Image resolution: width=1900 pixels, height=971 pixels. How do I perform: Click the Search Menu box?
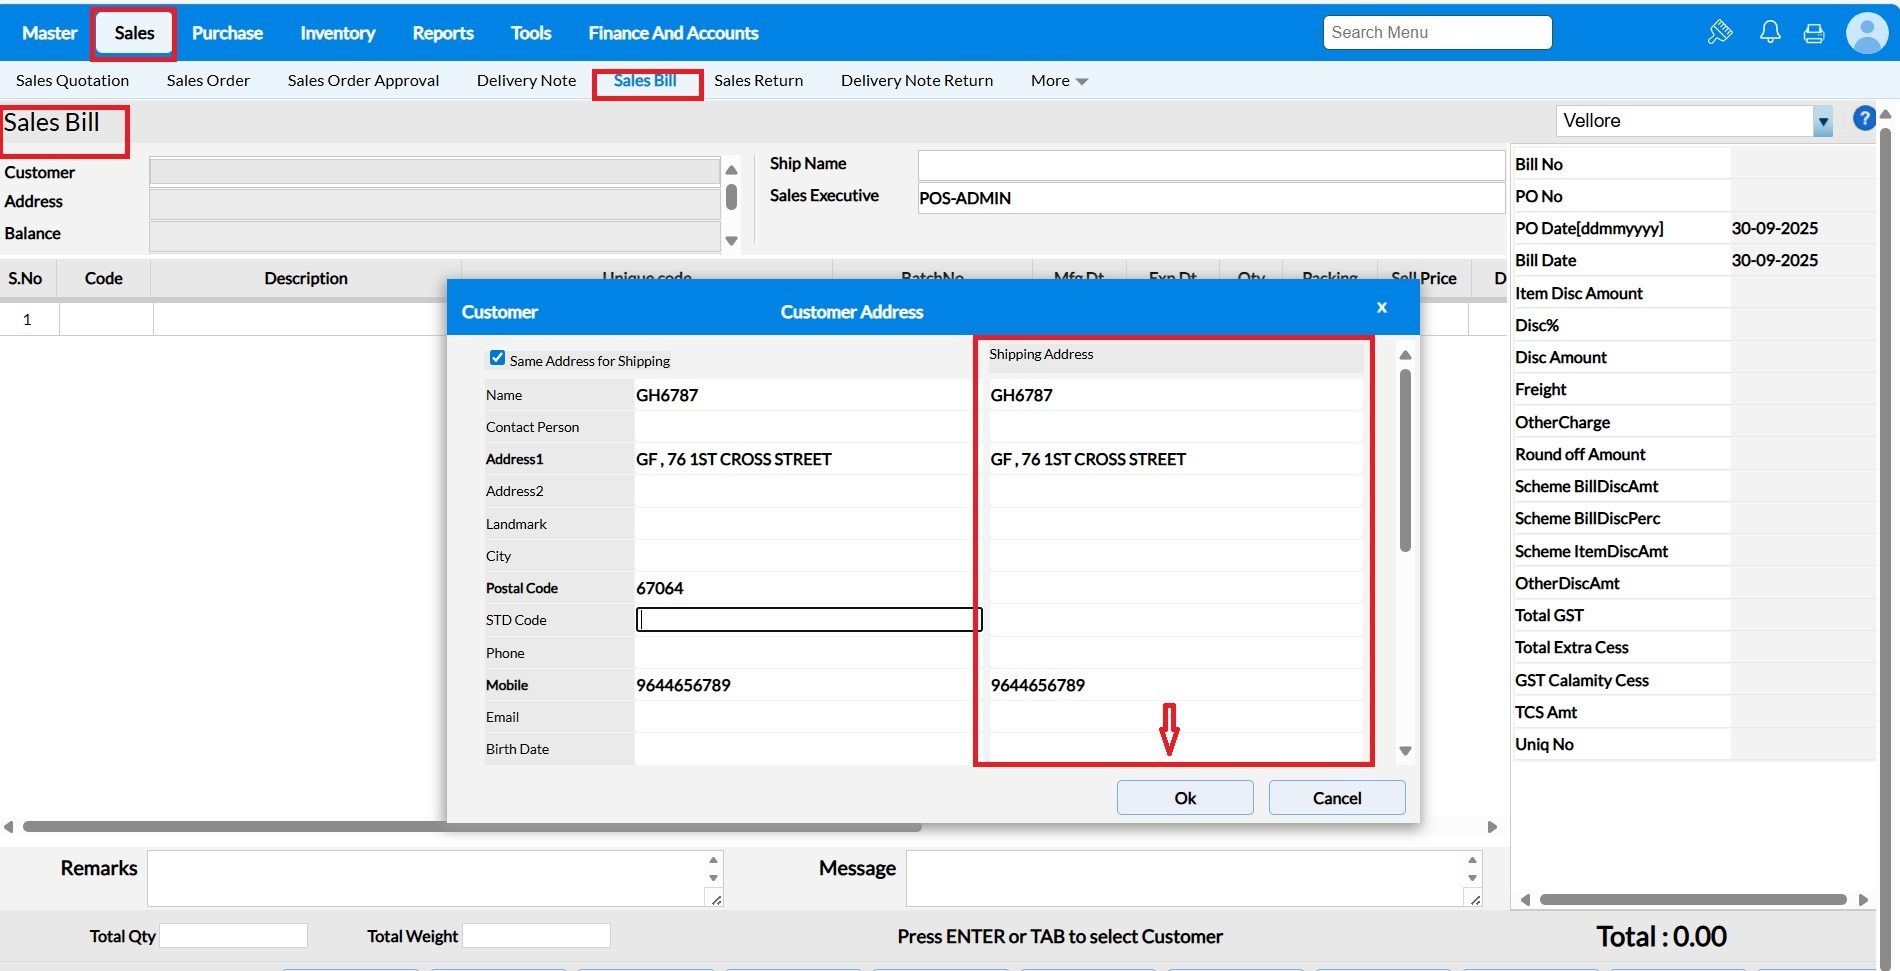1436,33
